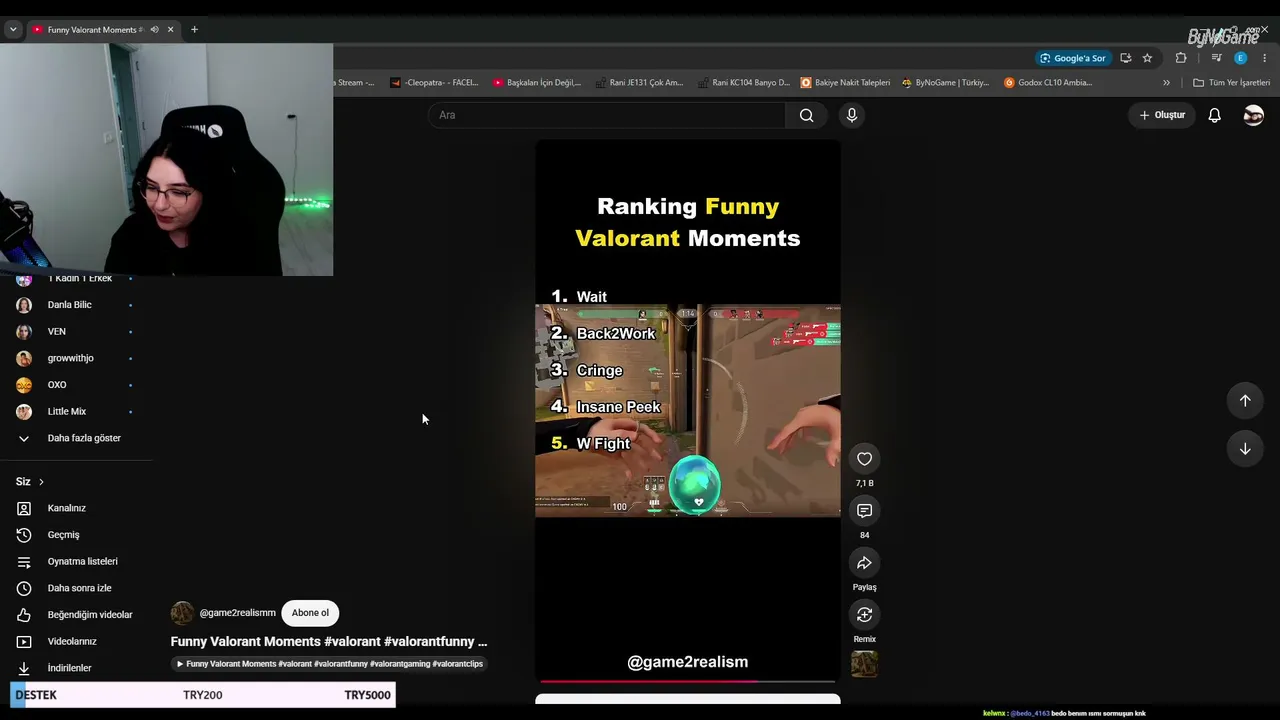Image resolution: width=1280 pixels, height=720 pixels.
Task: Mute the tab using the speaker icon
Action: [x=154, y=30]
